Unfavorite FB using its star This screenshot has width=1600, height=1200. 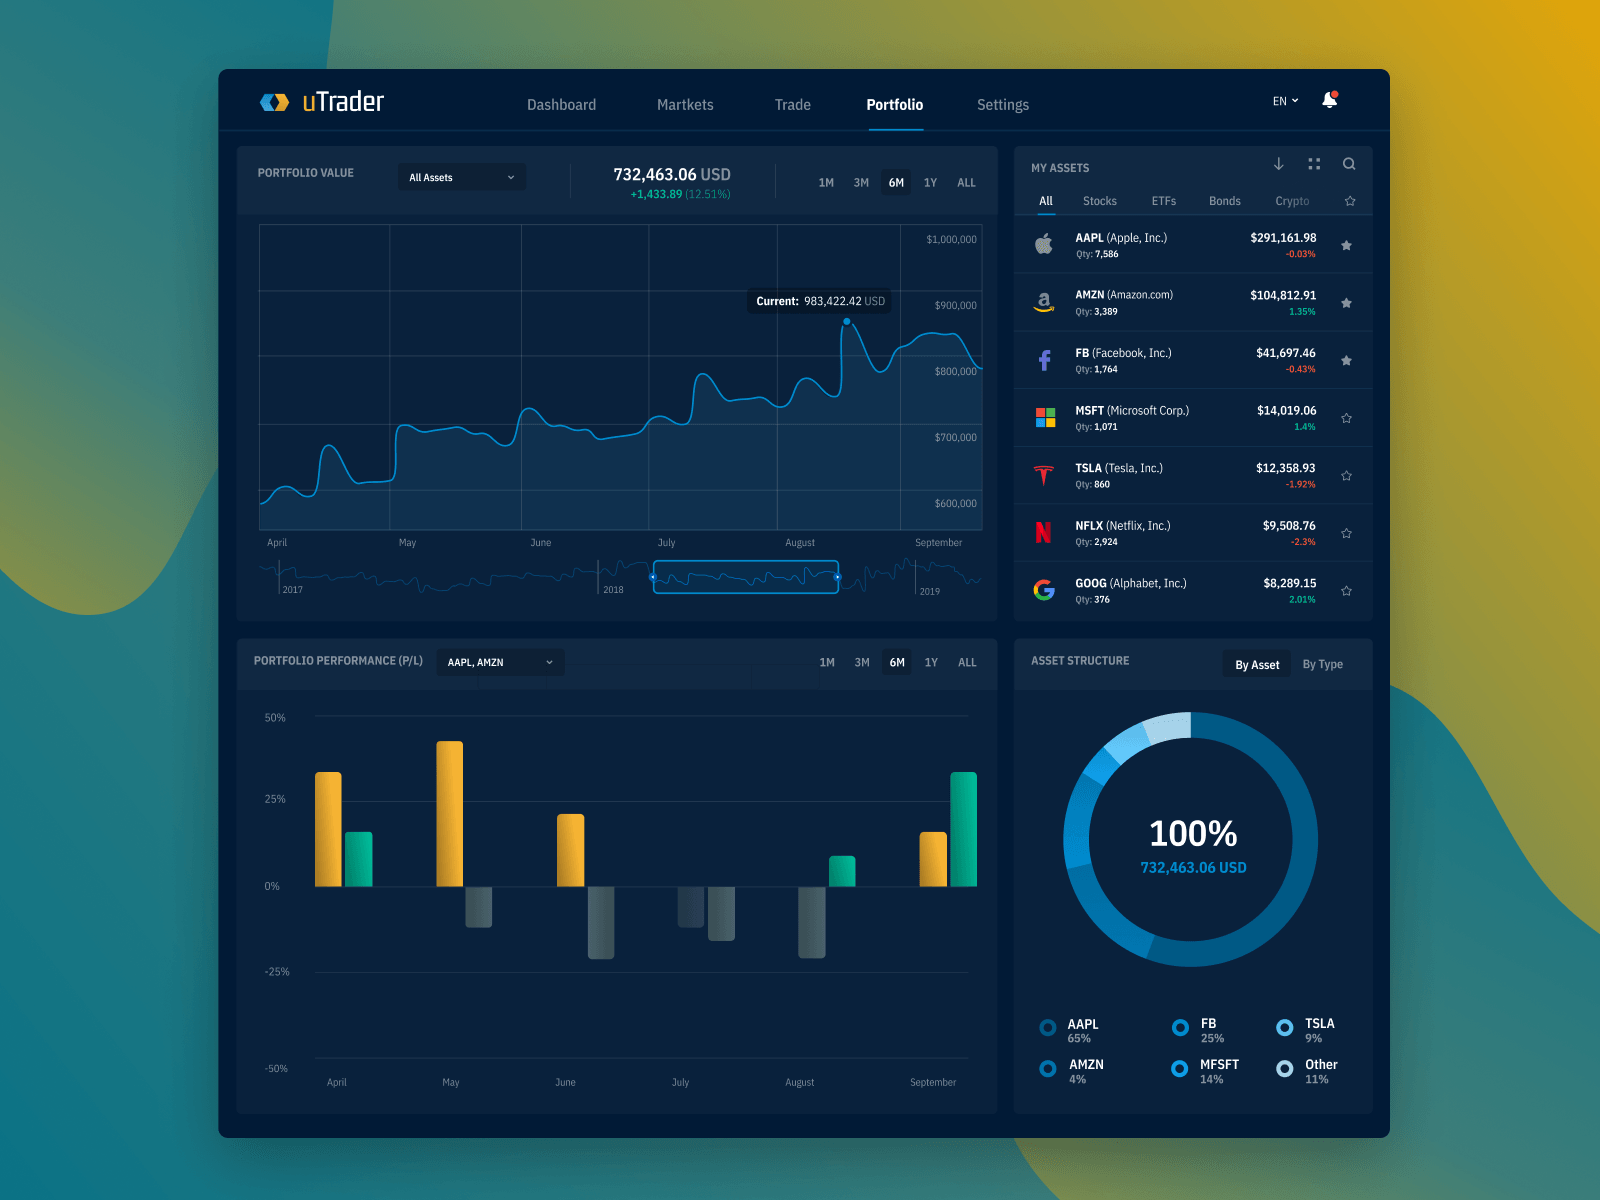1346,361
